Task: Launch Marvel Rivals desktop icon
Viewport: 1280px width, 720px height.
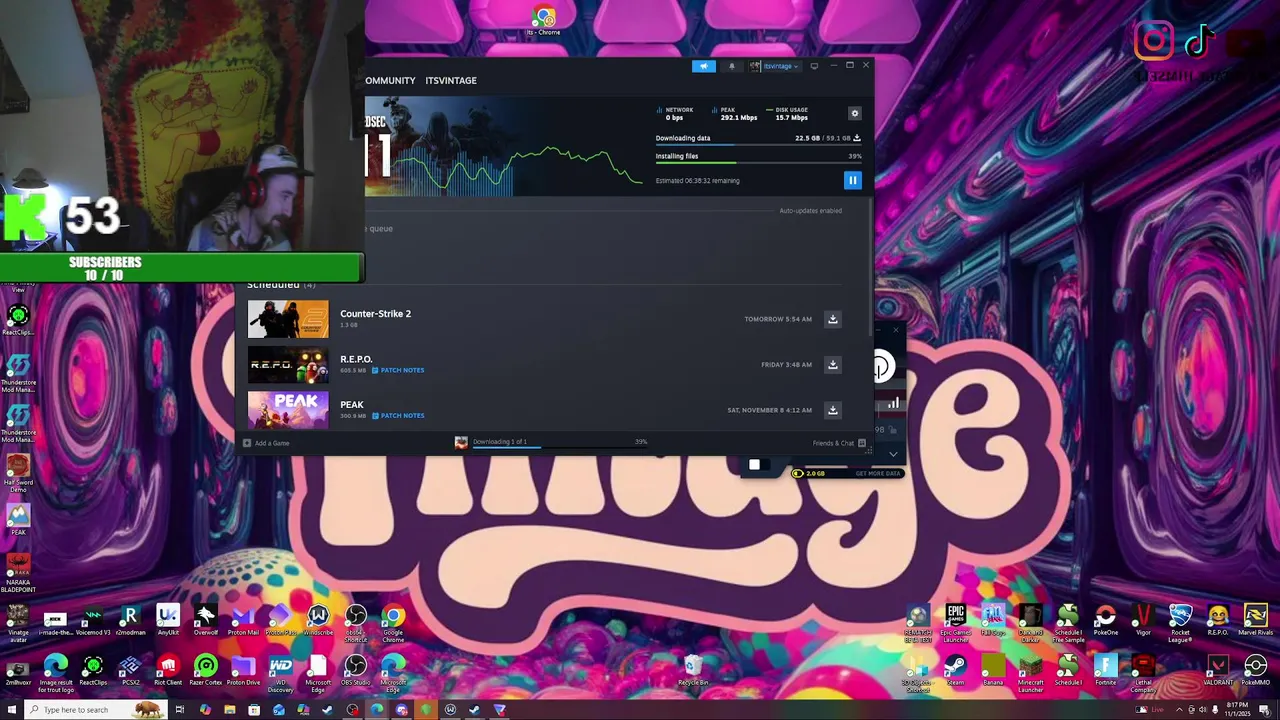Action: point(1255,620)
